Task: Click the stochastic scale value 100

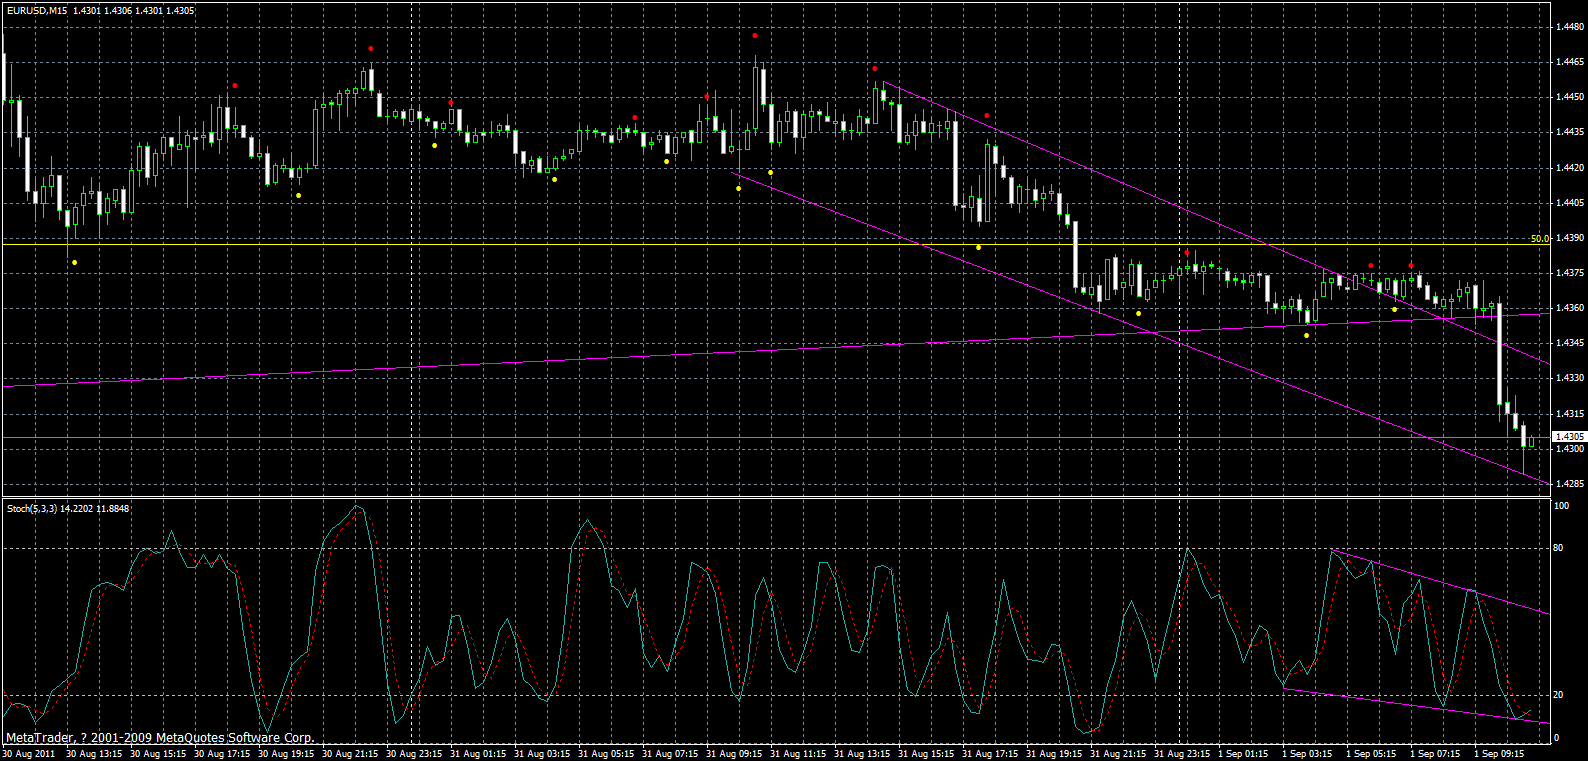Action: point(1561,506)
